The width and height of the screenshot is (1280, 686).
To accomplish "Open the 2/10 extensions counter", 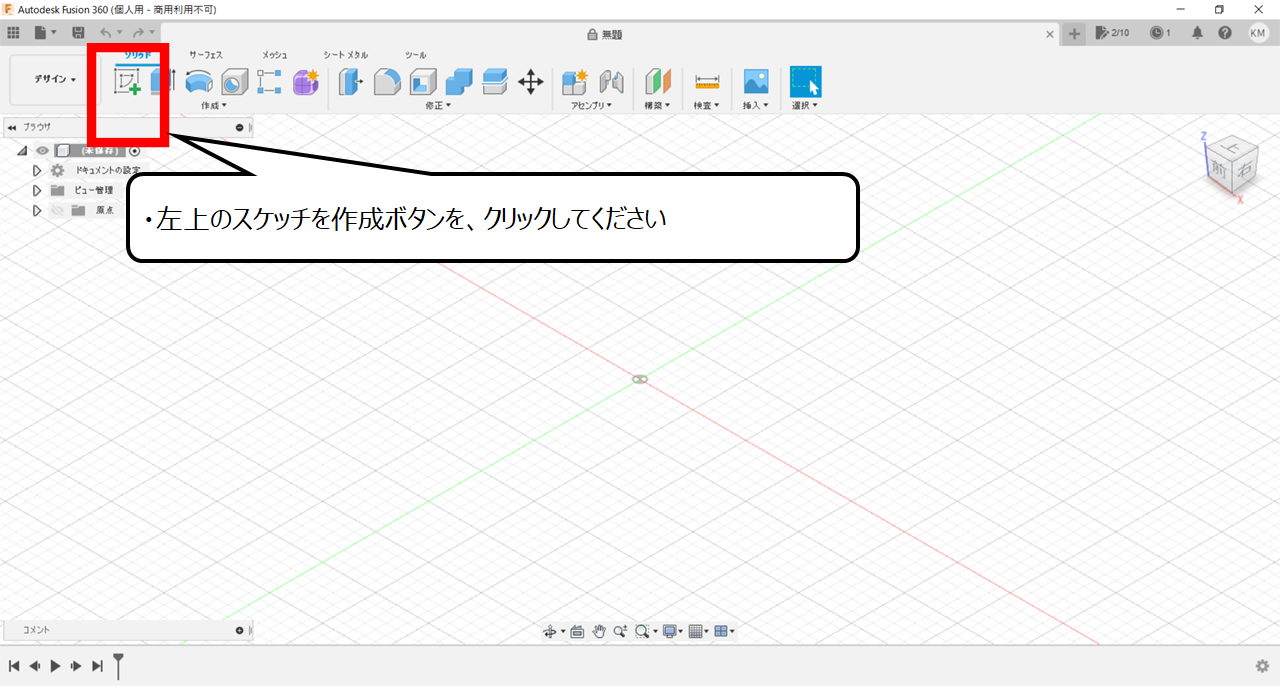I will (1112, 33).
